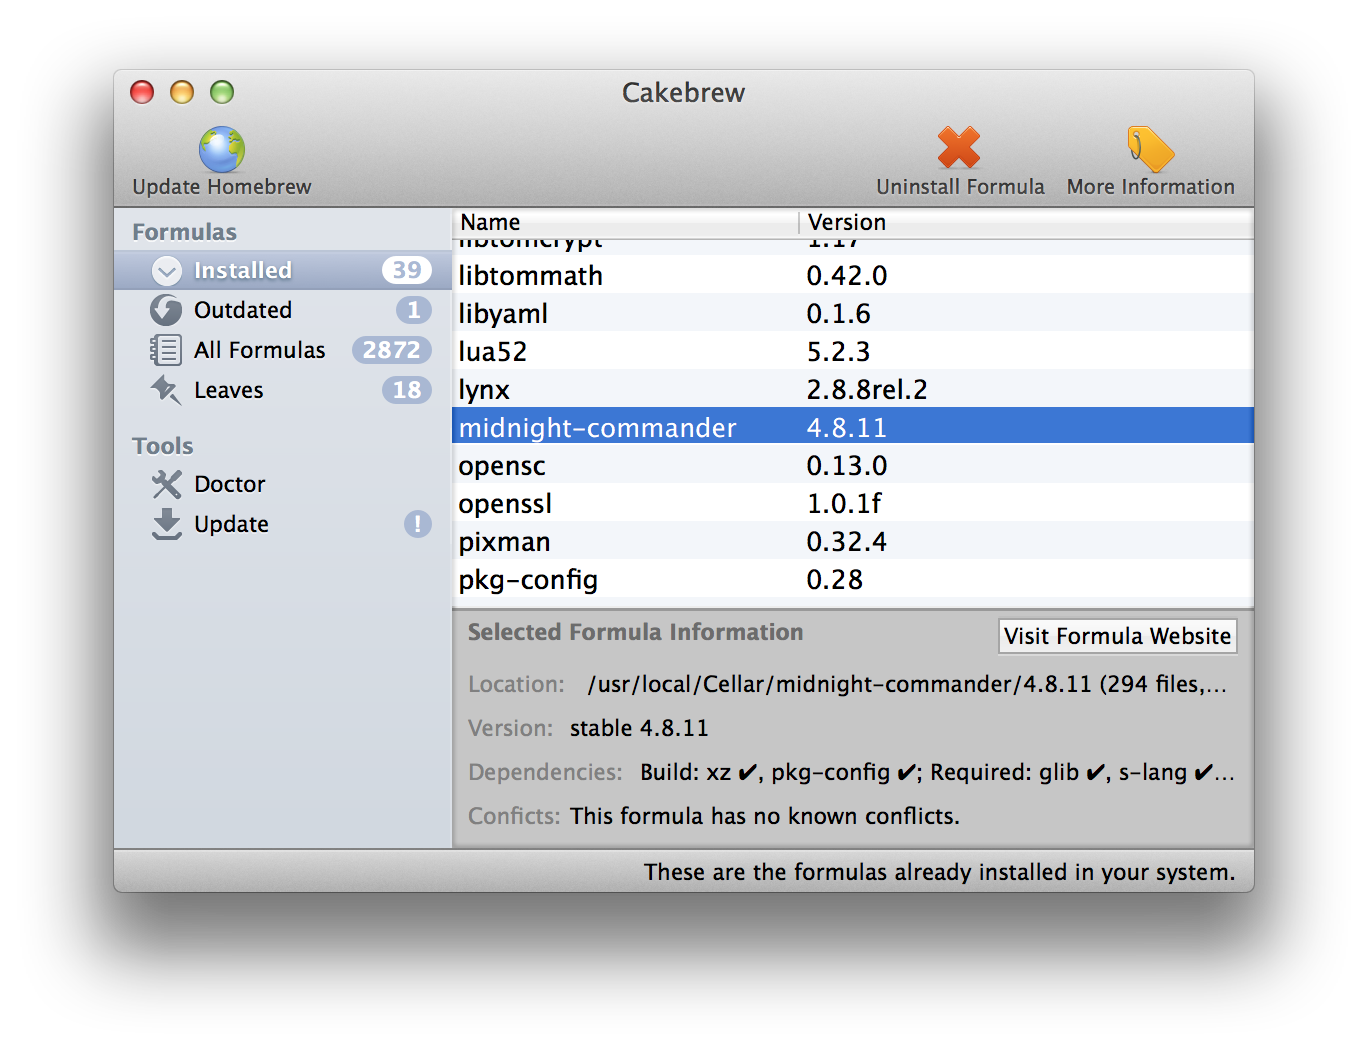Screen dimensions: 1368x1050
Task: Select the Leaves sidebar icon
Action: coord(166,390)
